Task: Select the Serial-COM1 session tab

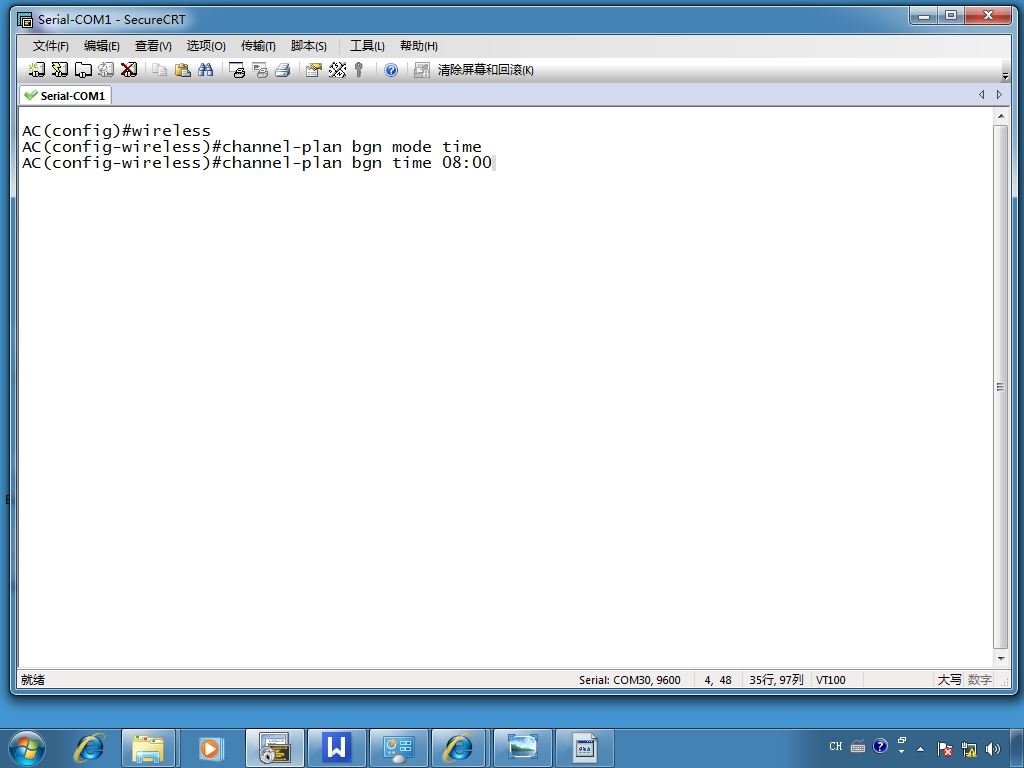Action: click(x=65, y=95)
